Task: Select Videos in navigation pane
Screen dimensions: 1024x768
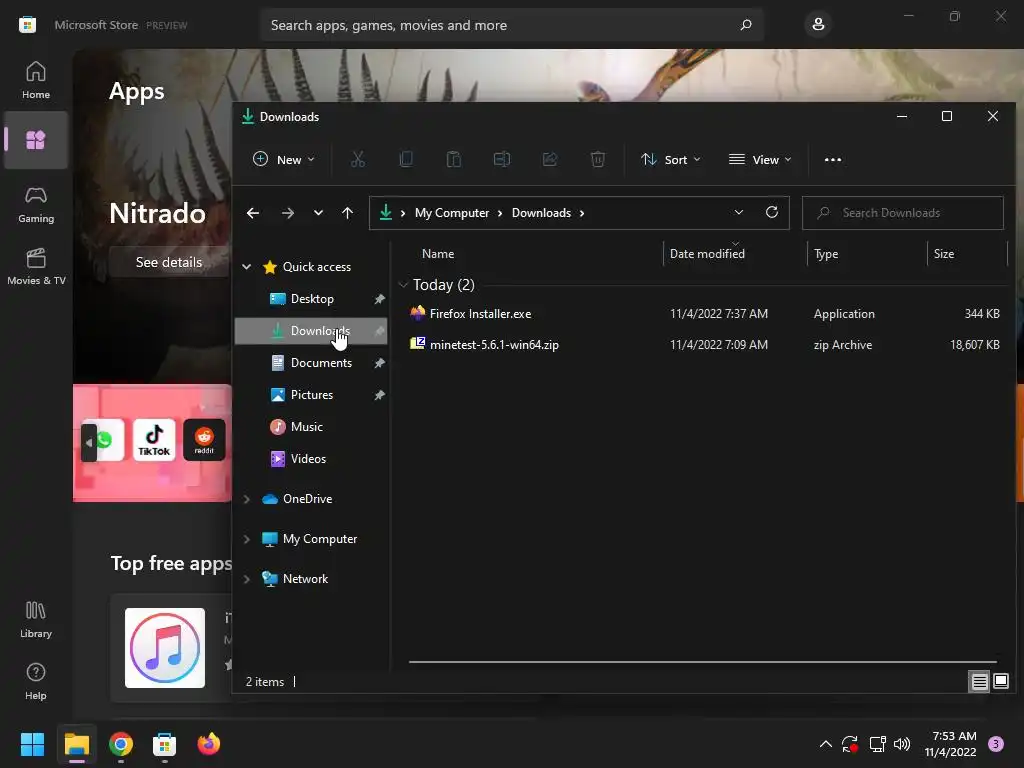Action: pyautogui.click(x=312, y=458)
